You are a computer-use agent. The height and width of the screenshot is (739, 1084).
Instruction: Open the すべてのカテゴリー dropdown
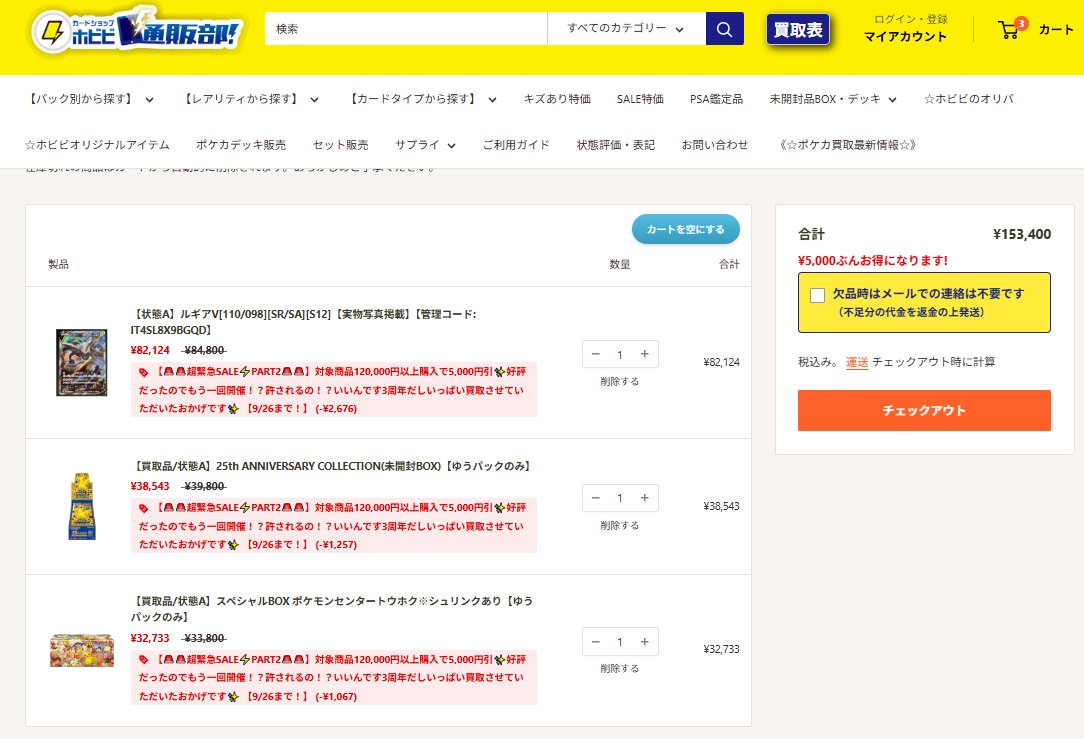pyautogui.click(x=626, y=28)
